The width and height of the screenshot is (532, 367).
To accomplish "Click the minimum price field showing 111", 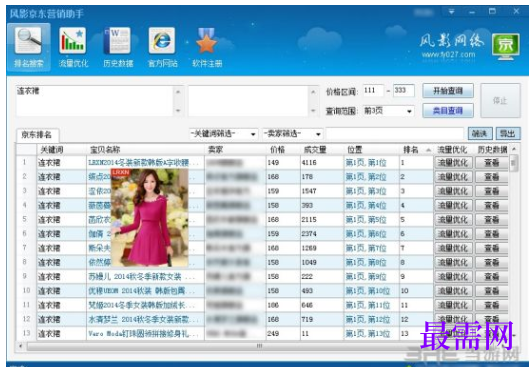I will point(373,91).
